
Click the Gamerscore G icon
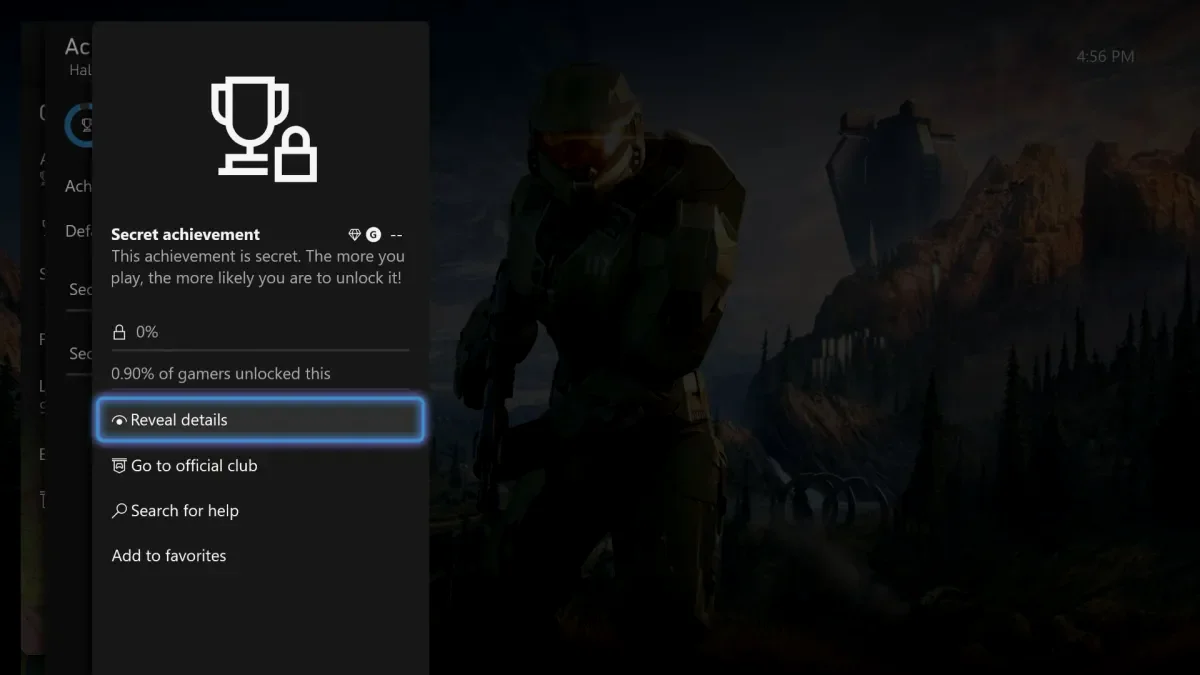(373, 235)
